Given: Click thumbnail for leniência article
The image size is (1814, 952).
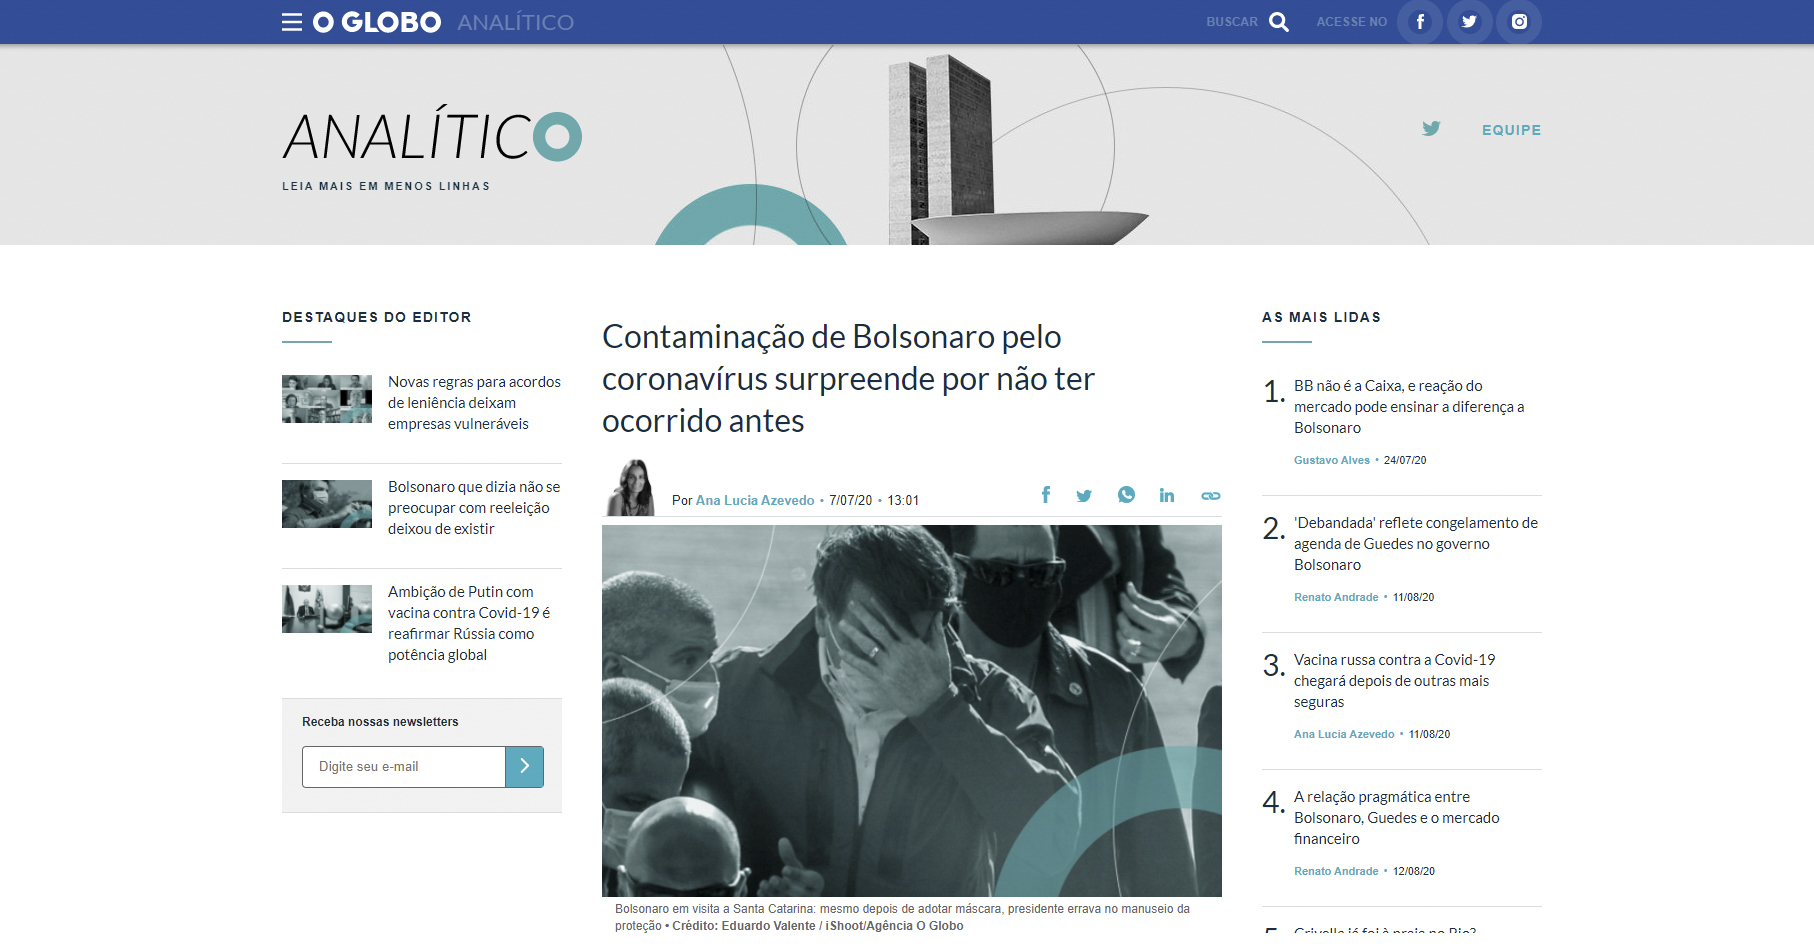Looking at the screenshot, I should [x=327, y=399].
